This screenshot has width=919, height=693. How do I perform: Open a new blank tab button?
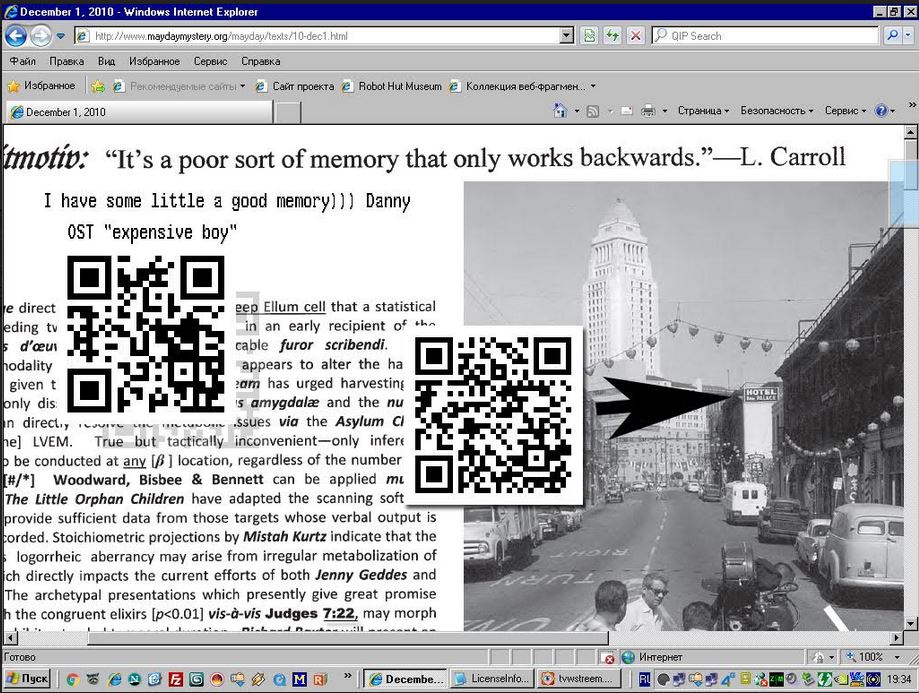288,112
